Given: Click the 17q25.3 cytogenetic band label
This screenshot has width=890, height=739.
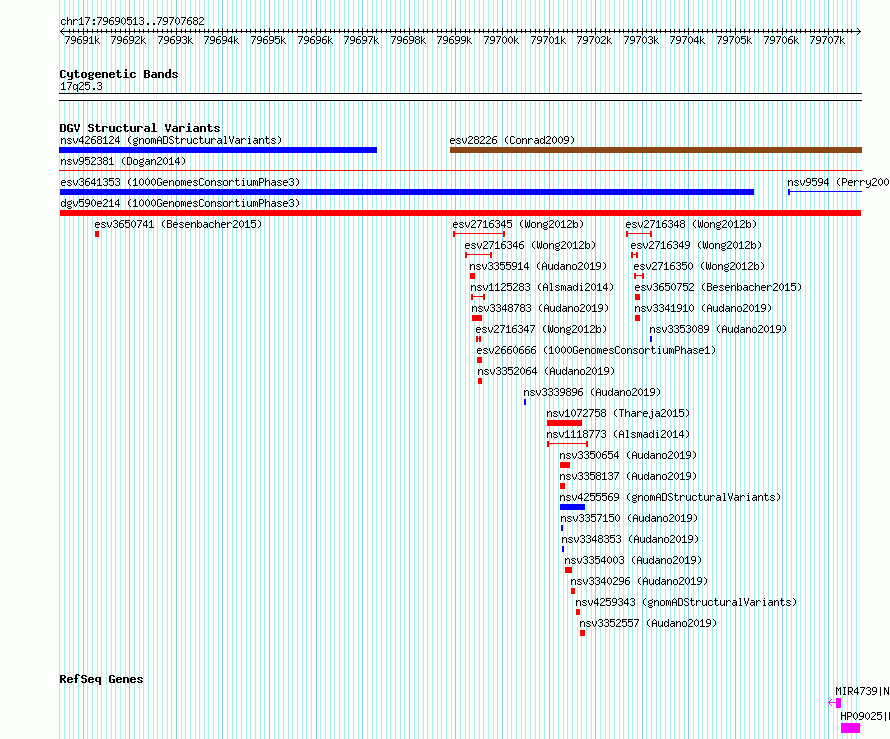Looking at the screenshot, I should point(81,86).
